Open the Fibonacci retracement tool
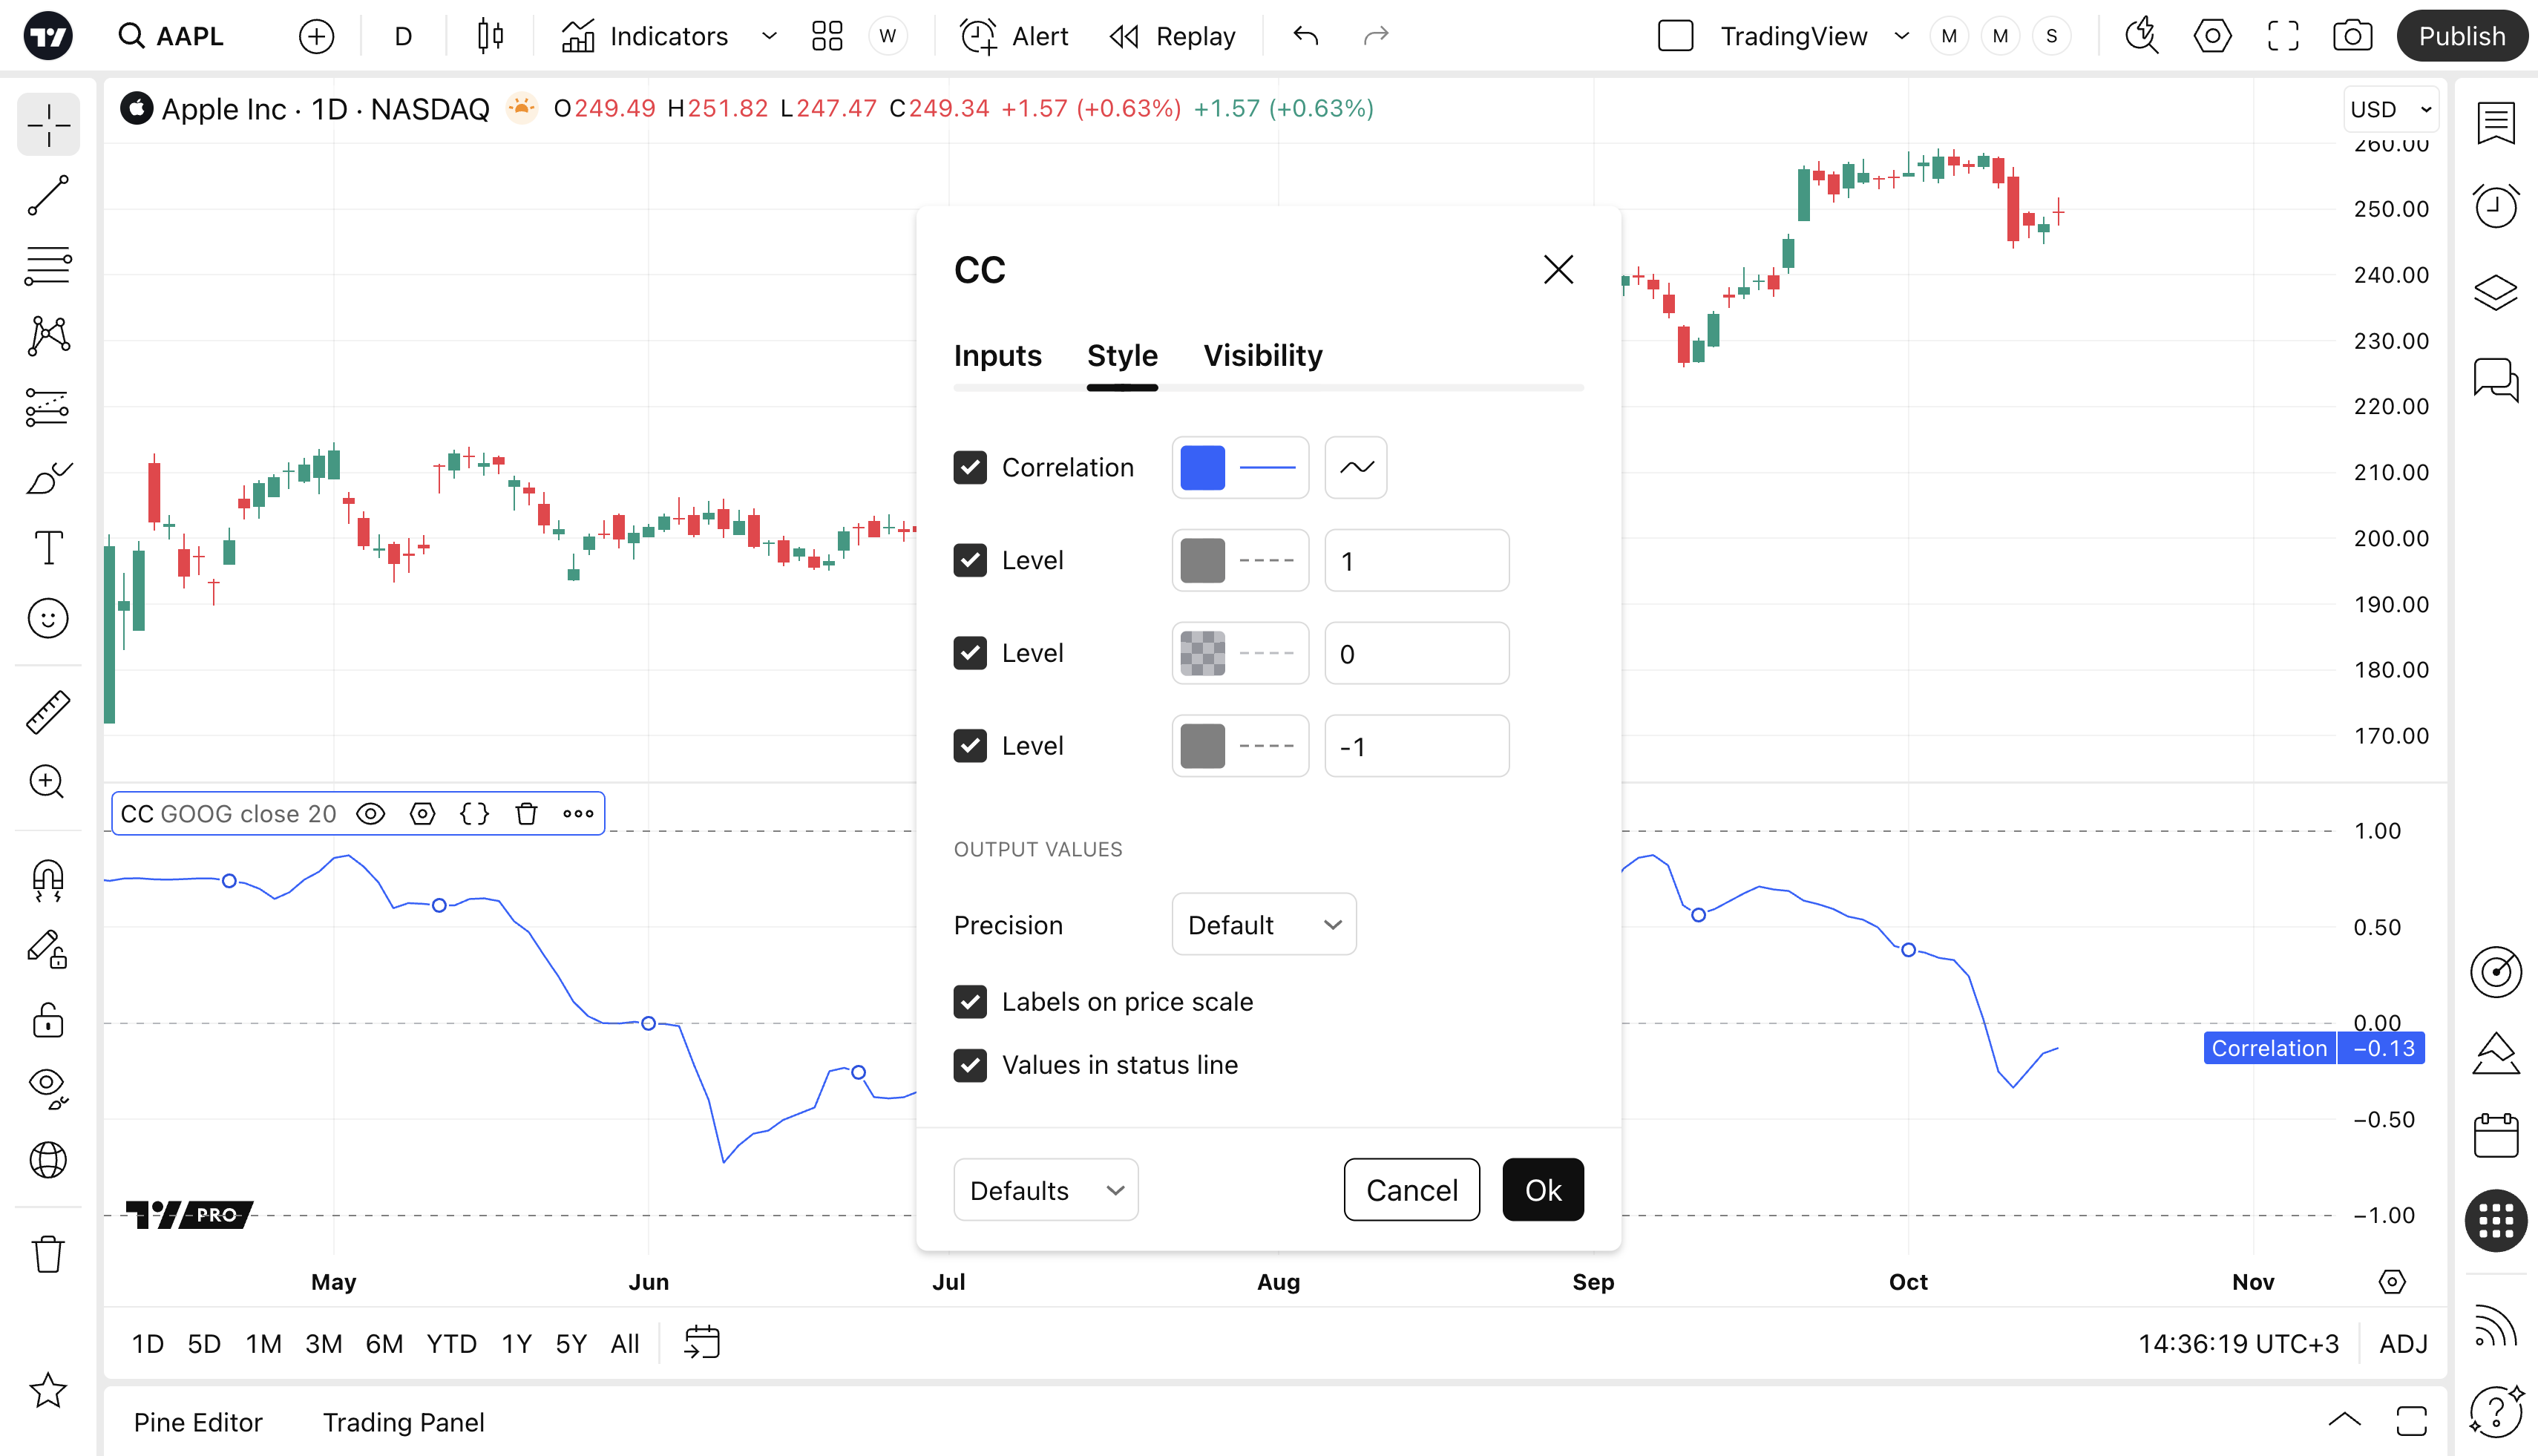Image resolution: width=2538 pixels, height=1456 pixels. tap(48, 266)
